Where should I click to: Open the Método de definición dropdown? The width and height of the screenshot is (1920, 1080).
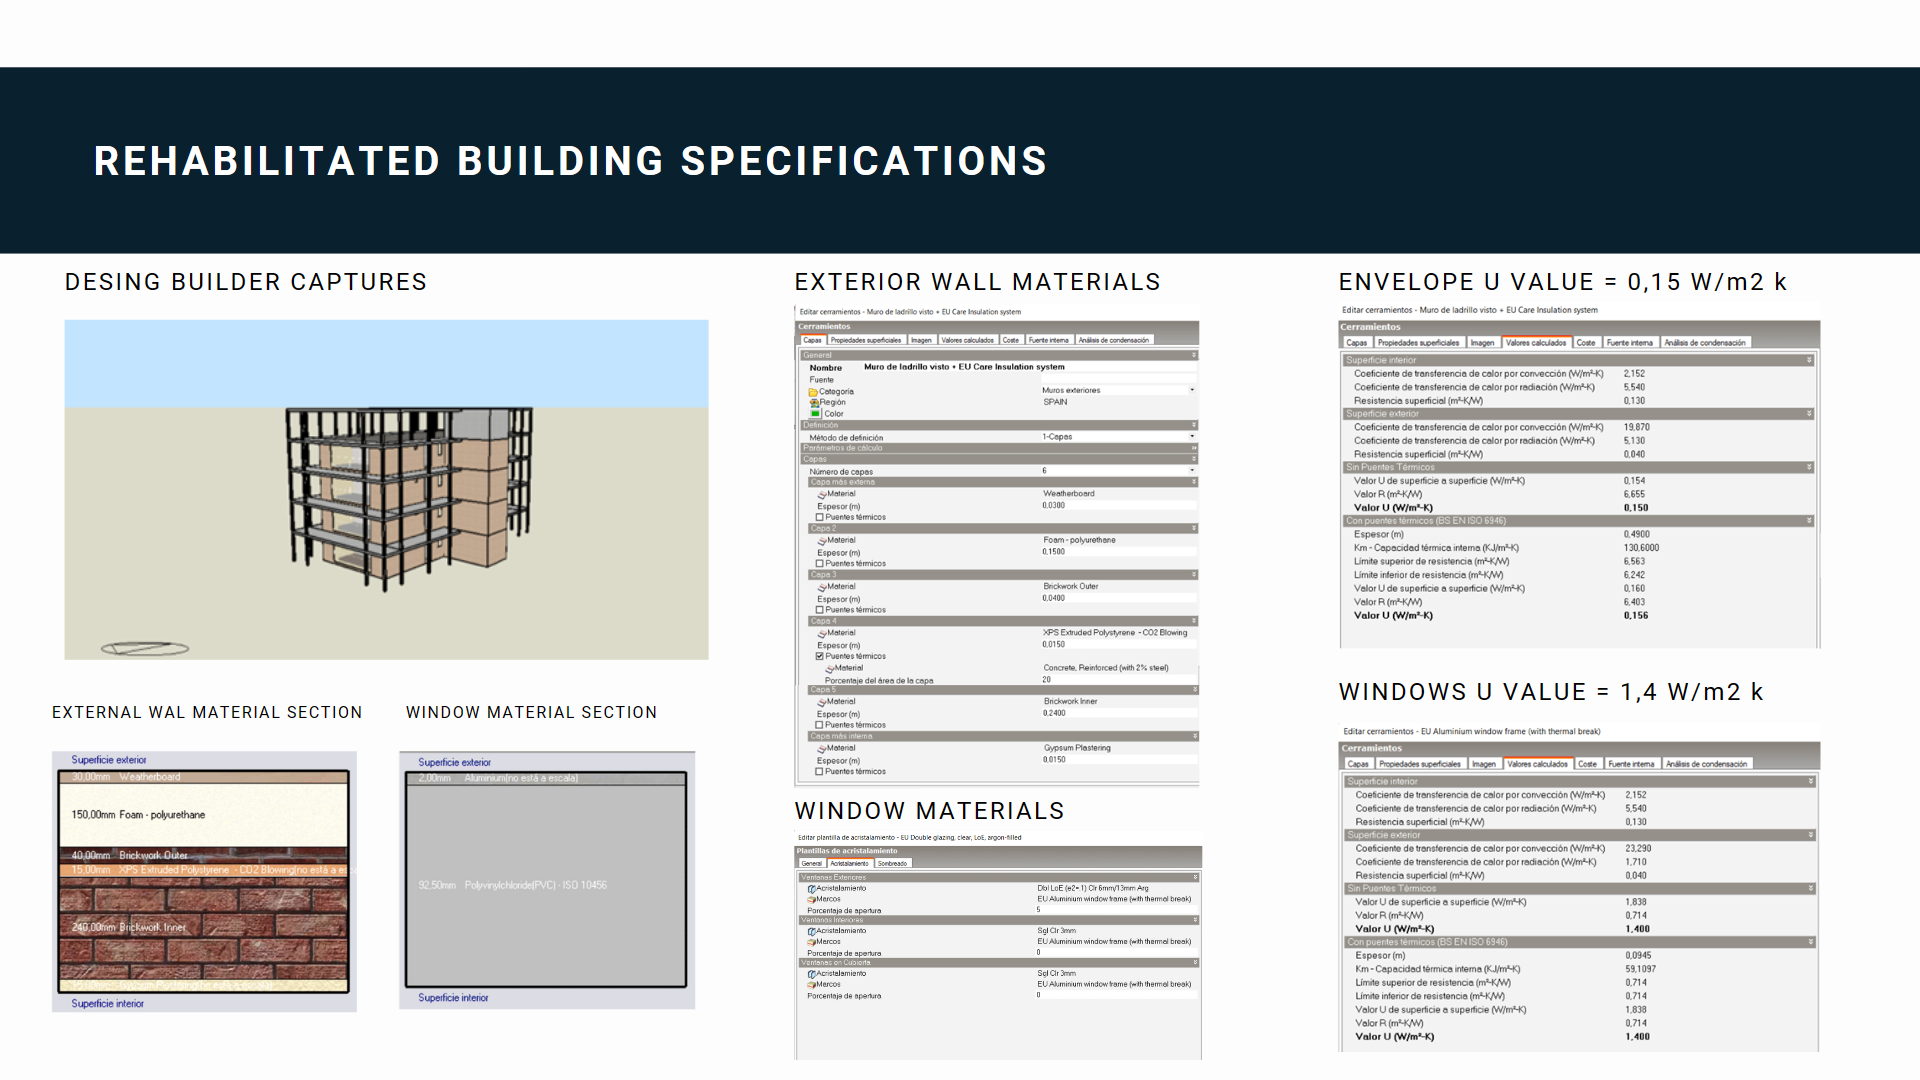(1192, 437)
